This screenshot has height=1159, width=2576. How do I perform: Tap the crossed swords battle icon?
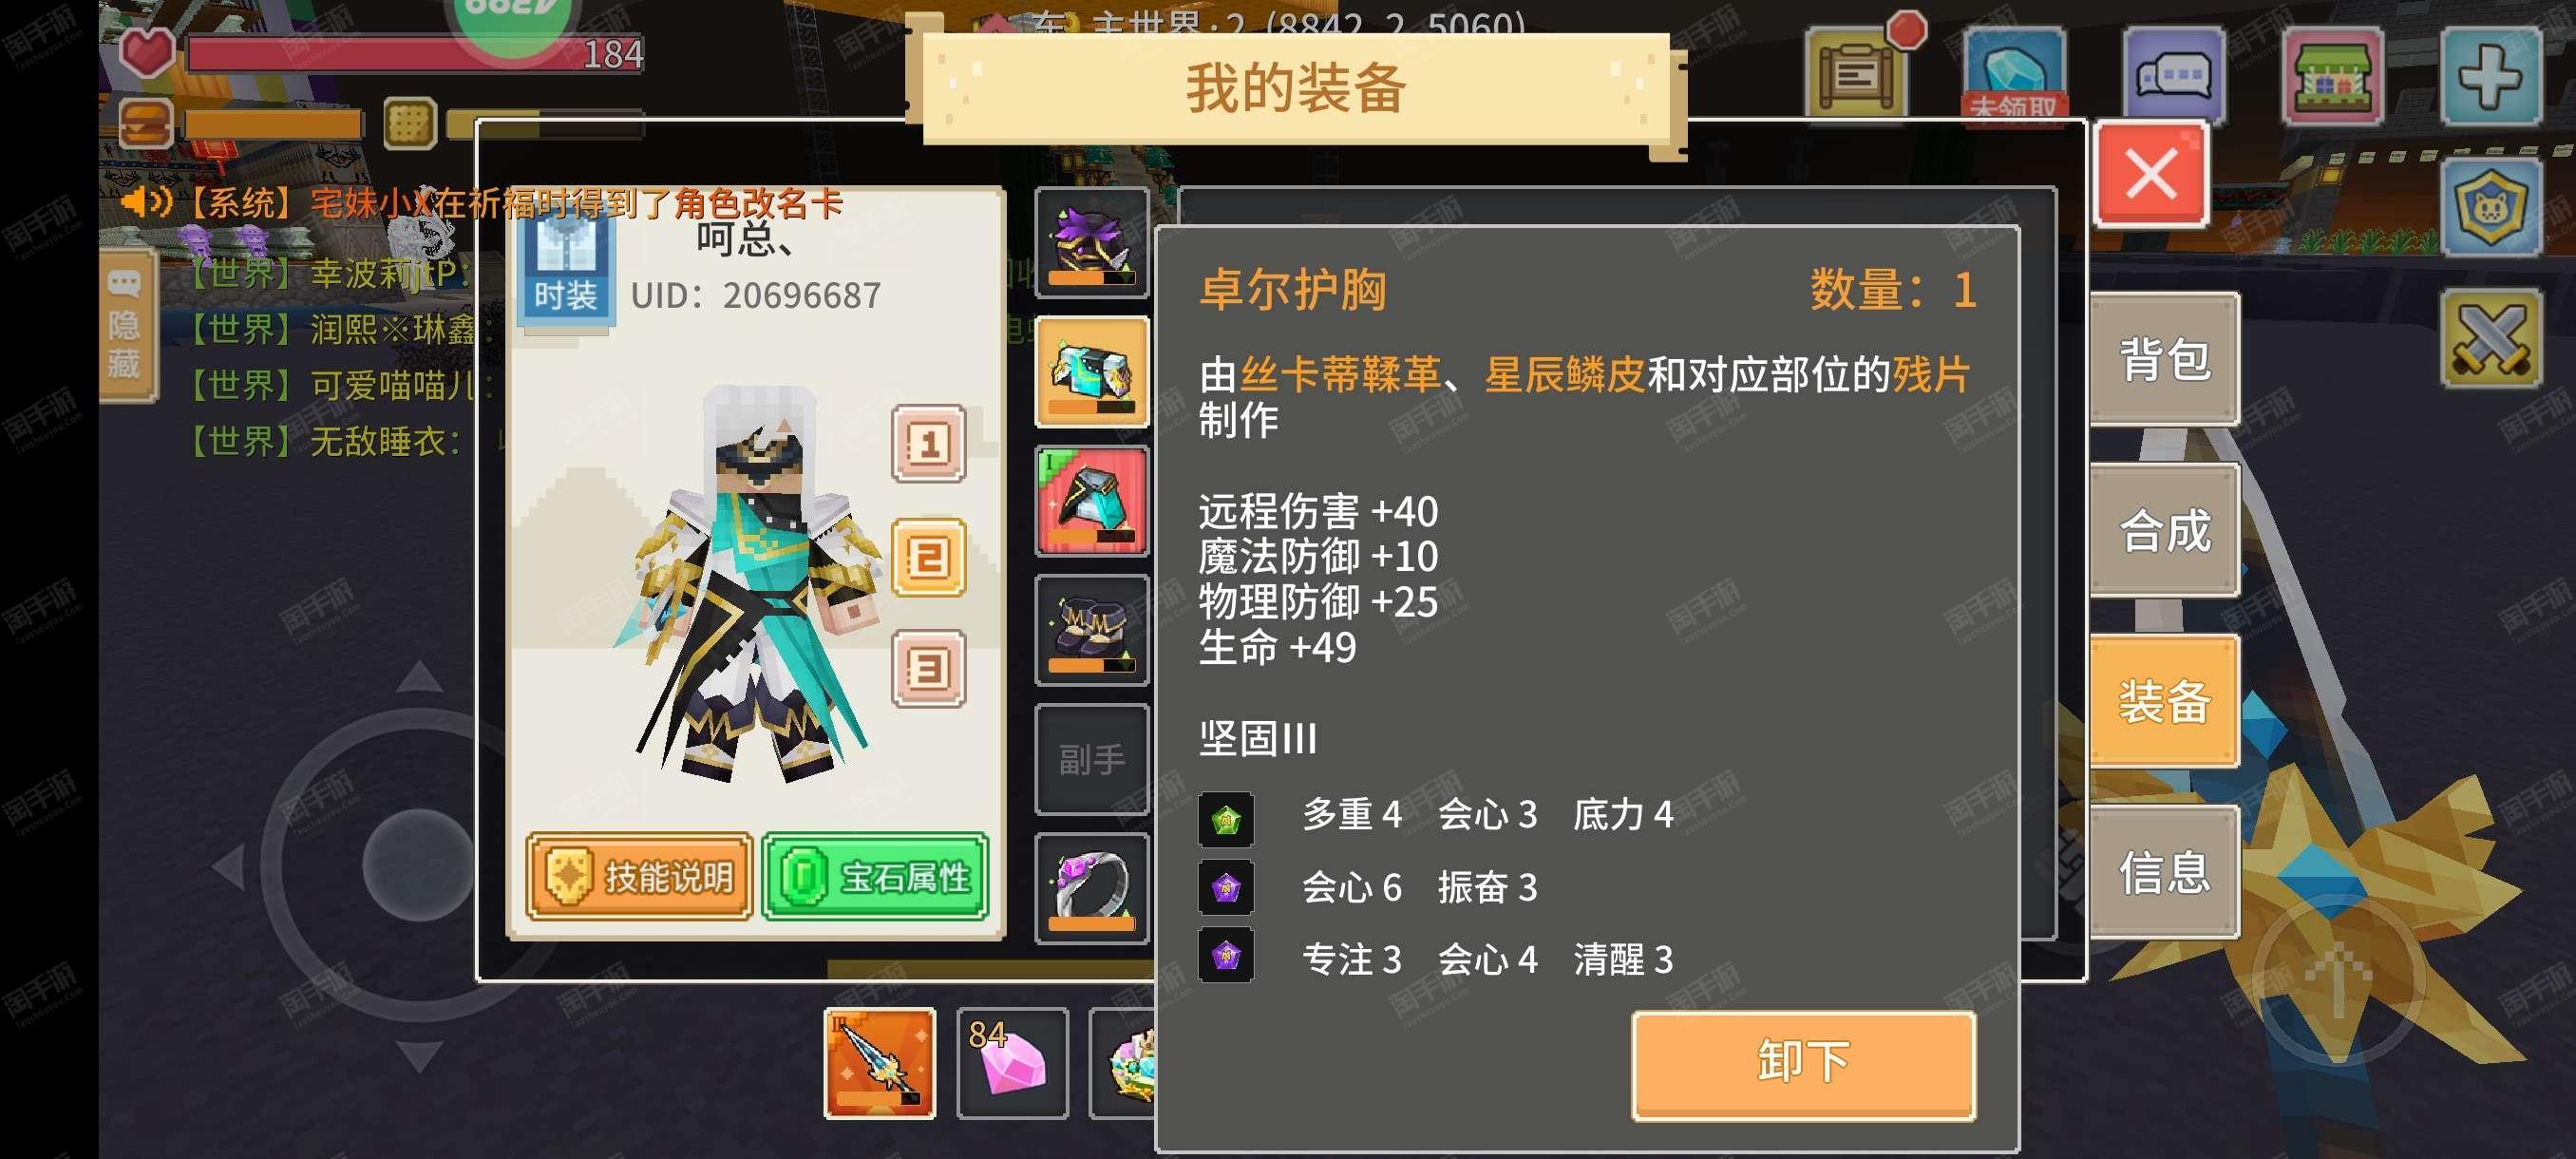coord(2491,338)
